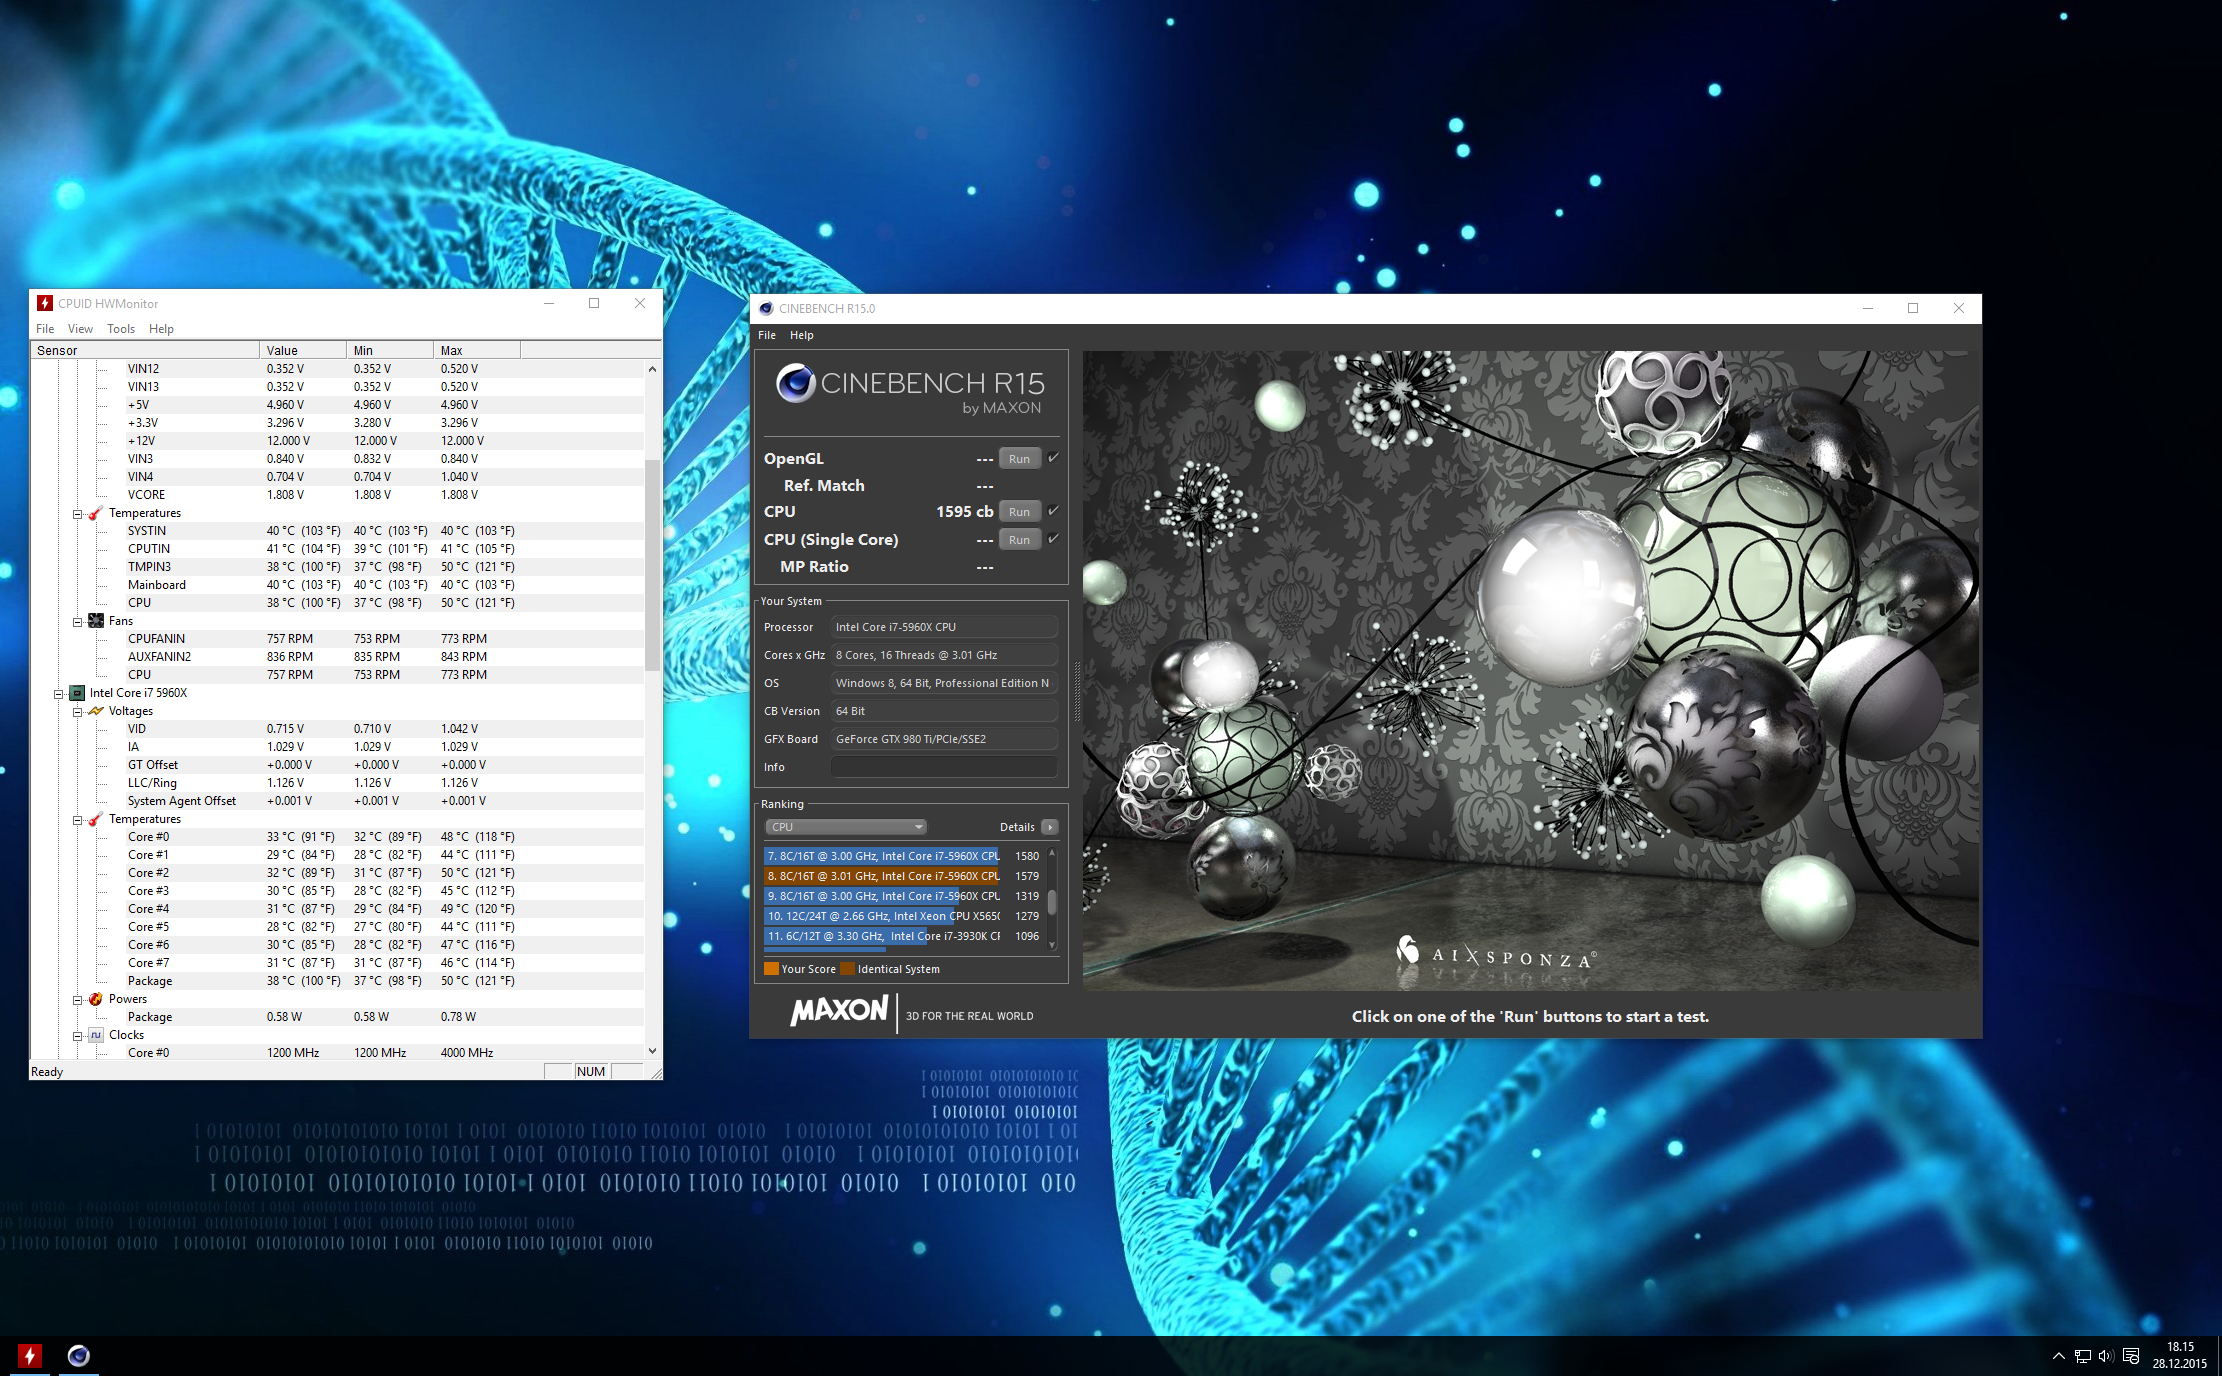The width and height of the screenshot is (2222, 1376).
Task: Click the Identical System legend swatch
Action: click(x=847, y=968)
